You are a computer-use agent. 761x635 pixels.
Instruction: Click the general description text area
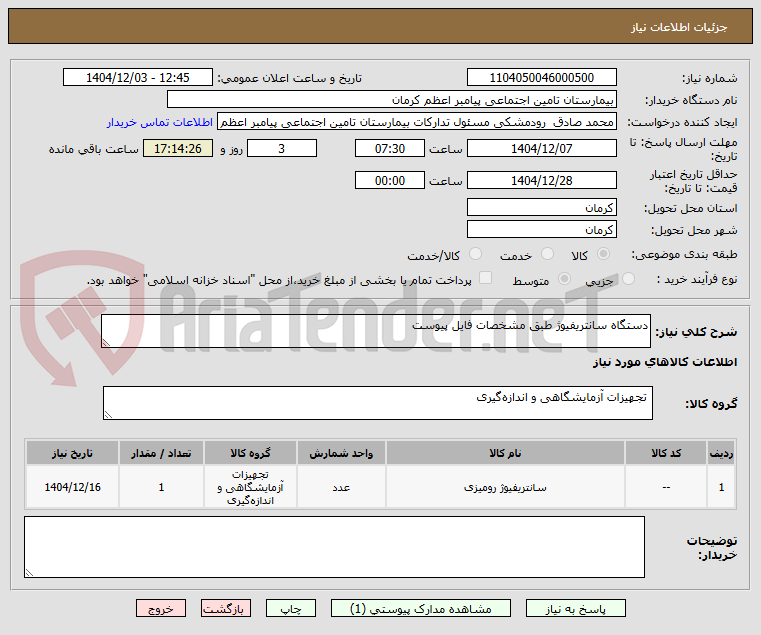[x=376, y=331]
